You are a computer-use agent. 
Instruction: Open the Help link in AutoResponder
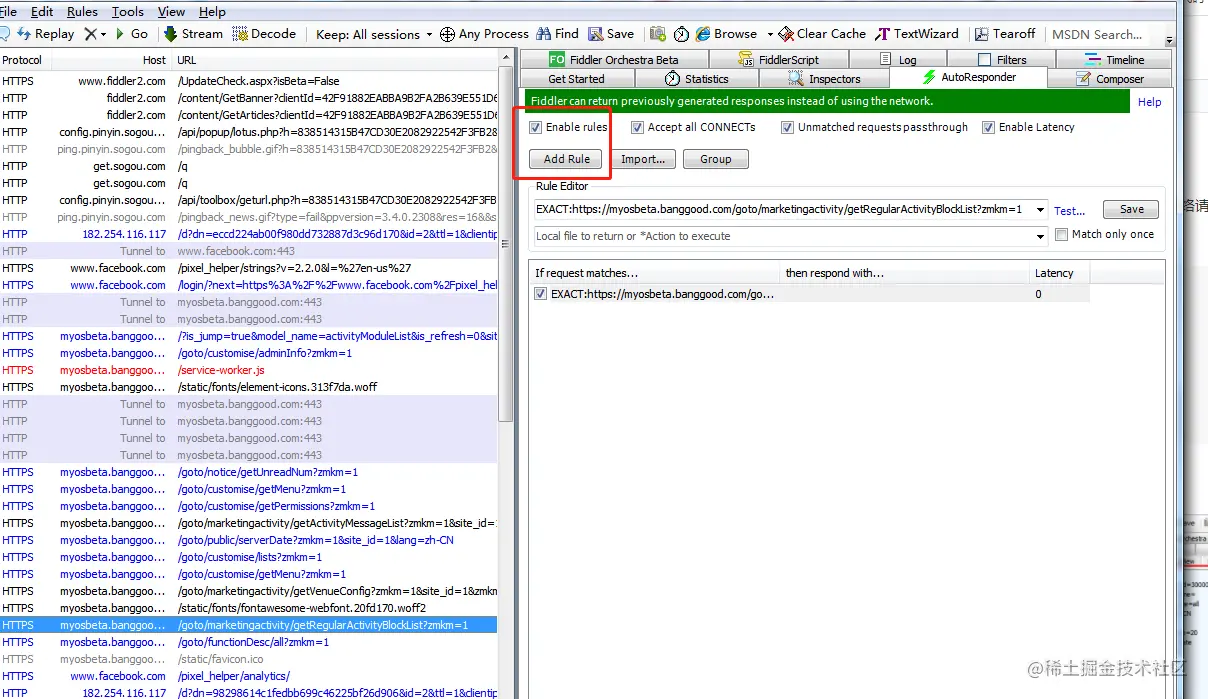1150,102
